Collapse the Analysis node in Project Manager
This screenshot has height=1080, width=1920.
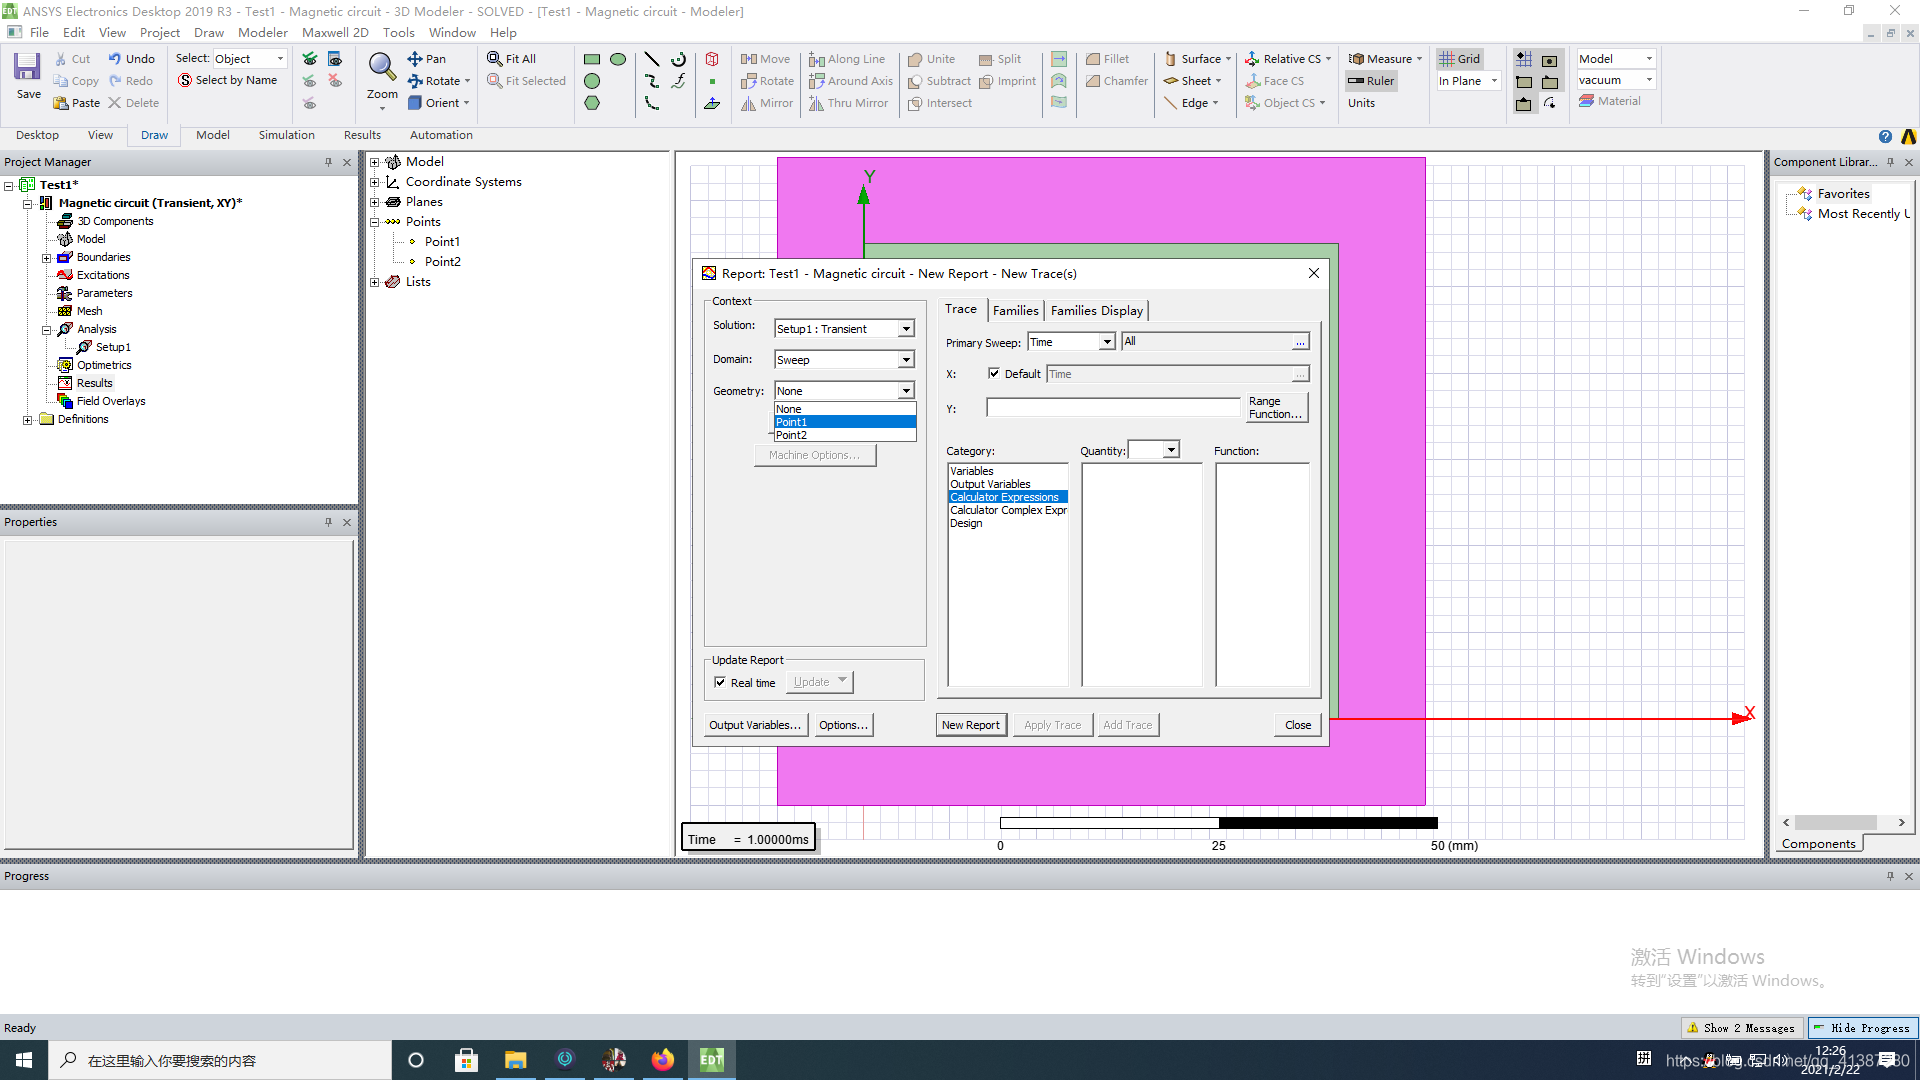click(46, 330)
